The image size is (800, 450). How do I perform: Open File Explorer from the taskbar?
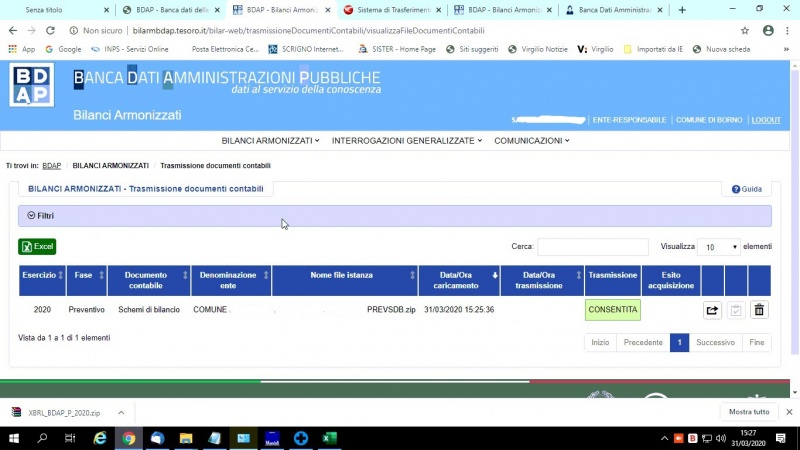point(186,438)
